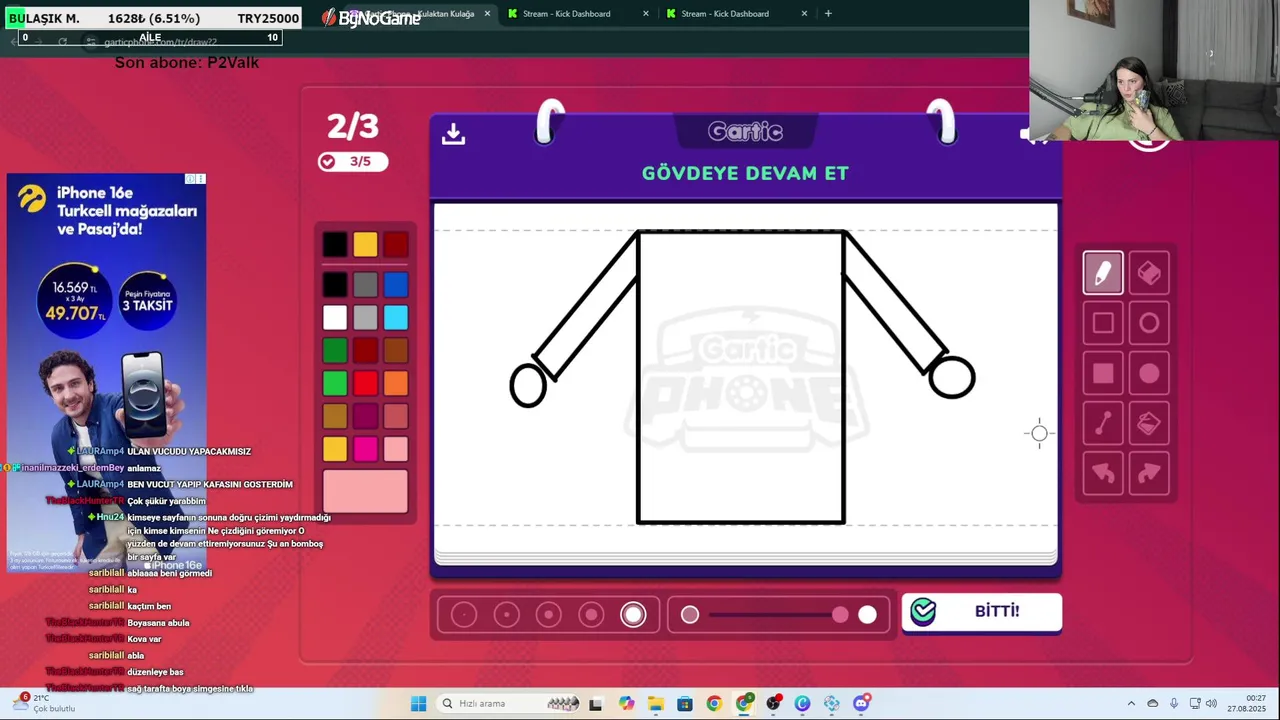The image size is (1280, 720).
Task: Select the hollow rectangle shape tool
Action: (x=1103, y=323)
